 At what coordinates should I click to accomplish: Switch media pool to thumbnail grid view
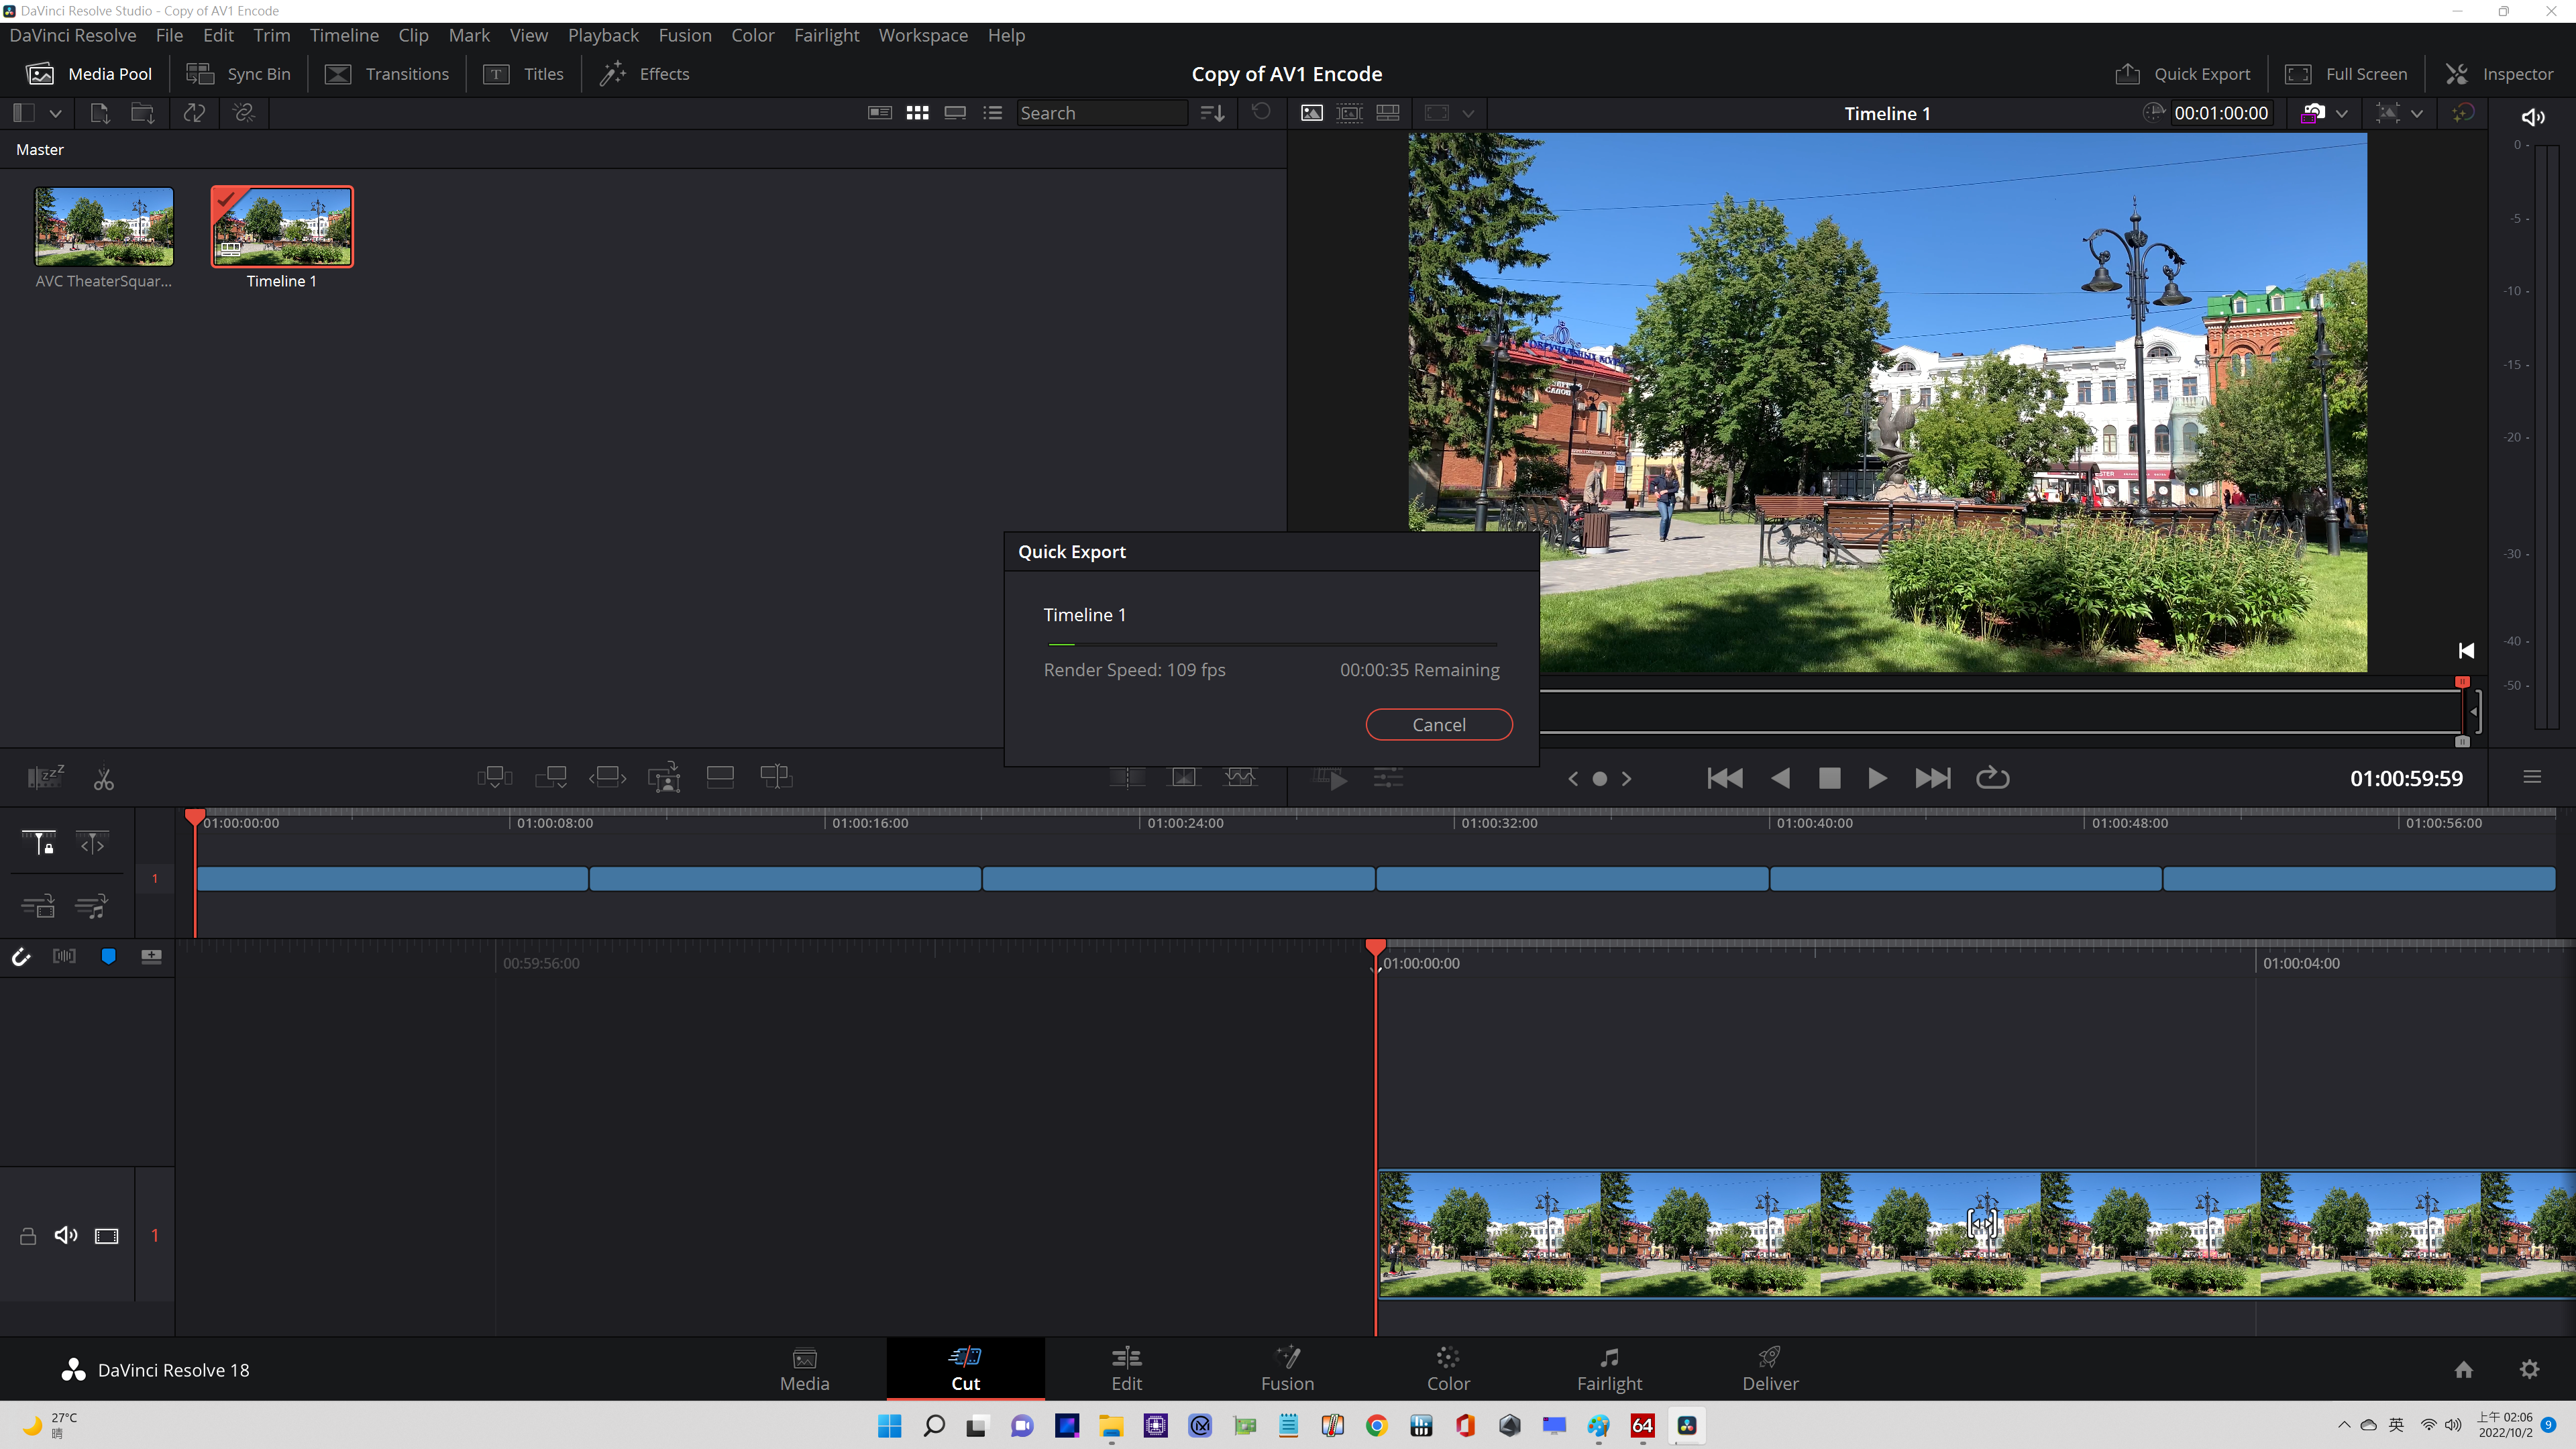(x=917, y=113)
